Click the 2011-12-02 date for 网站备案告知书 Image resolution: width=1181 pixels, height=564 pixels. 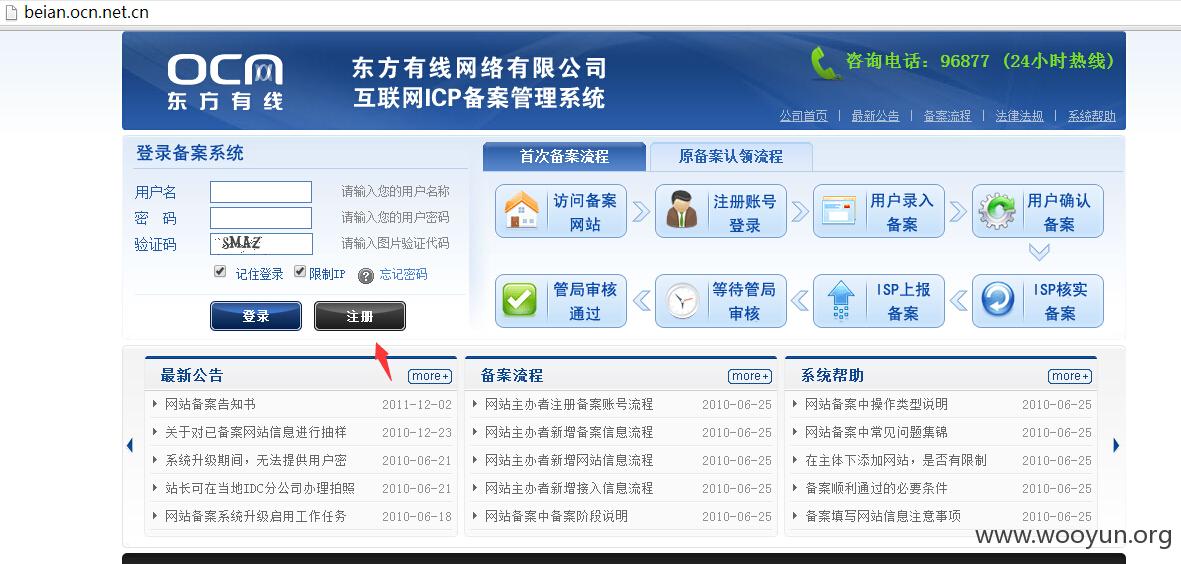click(417, 404)
